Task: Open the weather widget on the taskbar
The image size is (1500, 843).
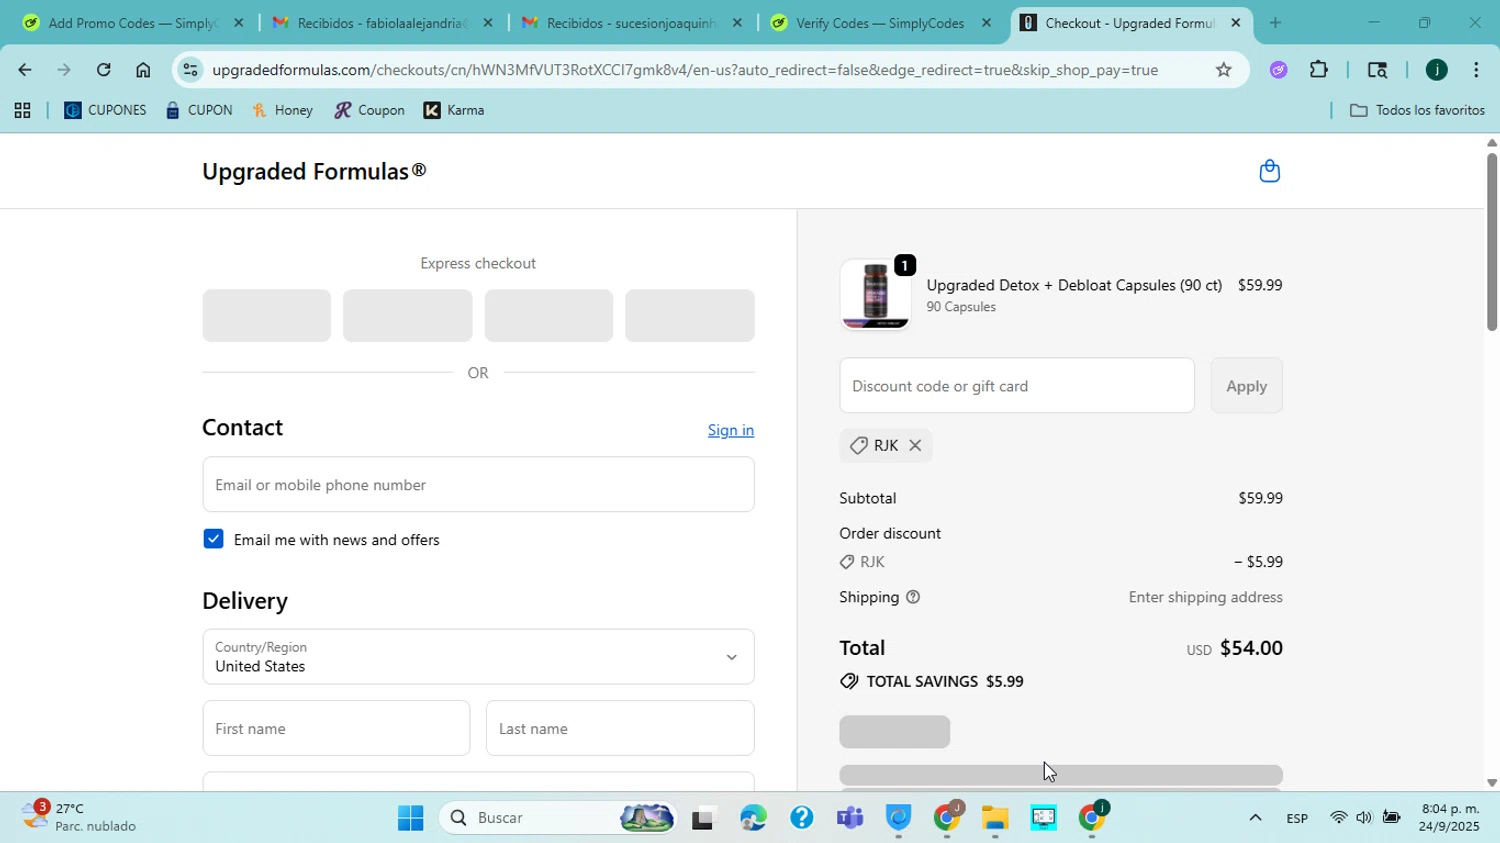Action: coord(77,817)
